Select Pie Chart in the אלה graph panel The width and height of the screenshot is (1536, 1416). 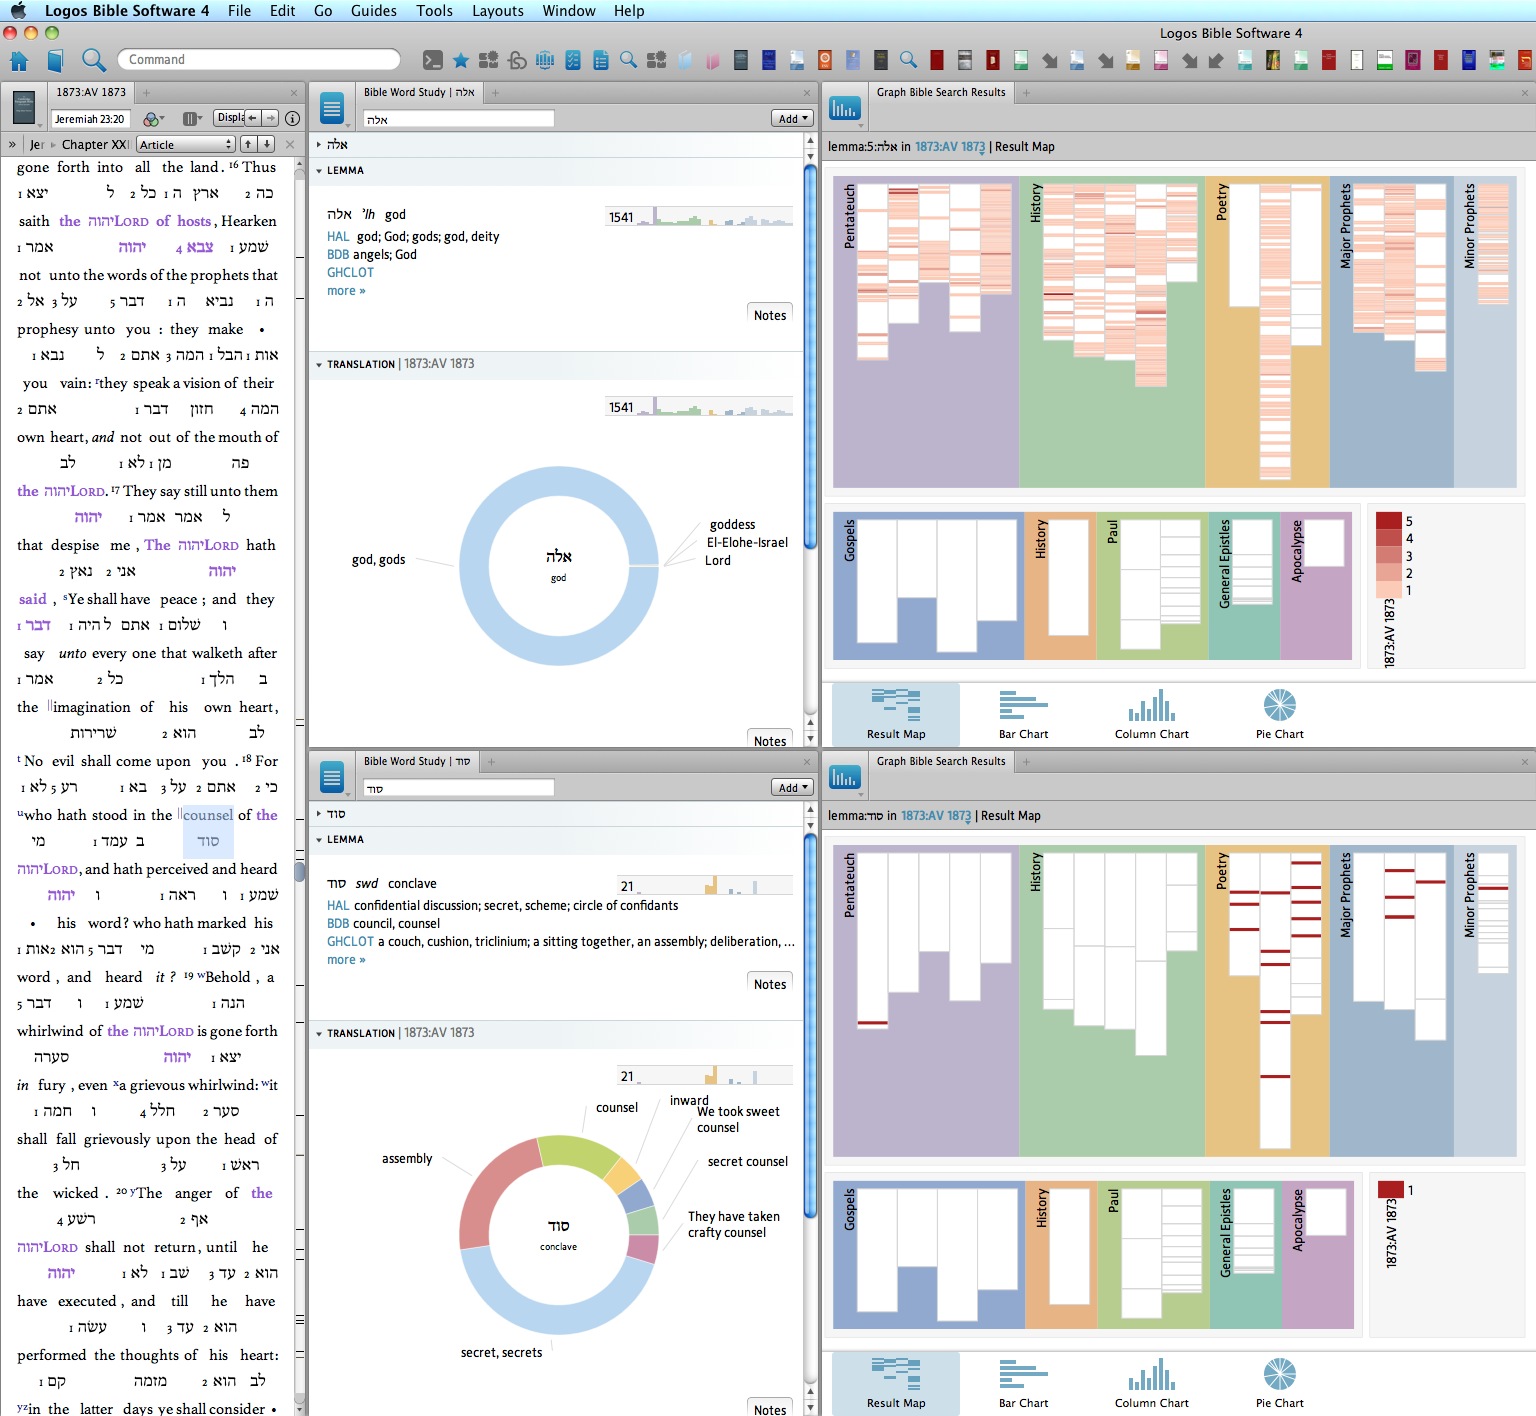1280,714
